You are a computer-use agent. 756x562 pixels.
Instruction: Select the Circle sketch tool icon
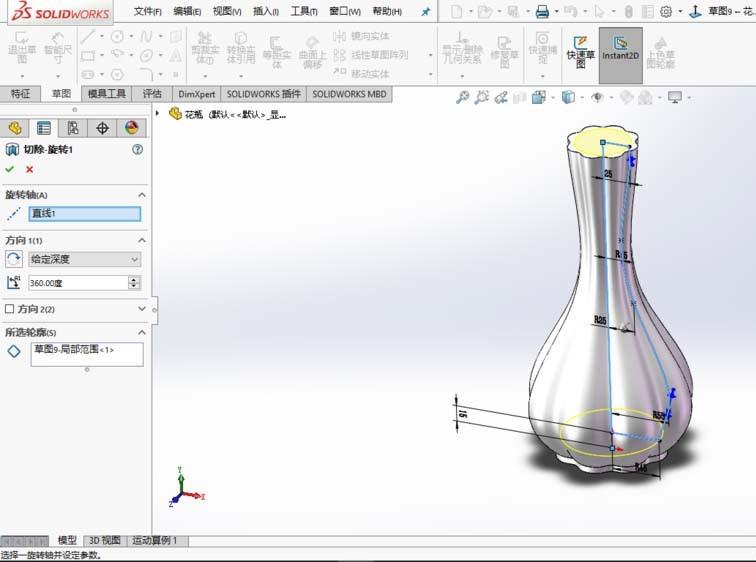[x=117, y=36]
